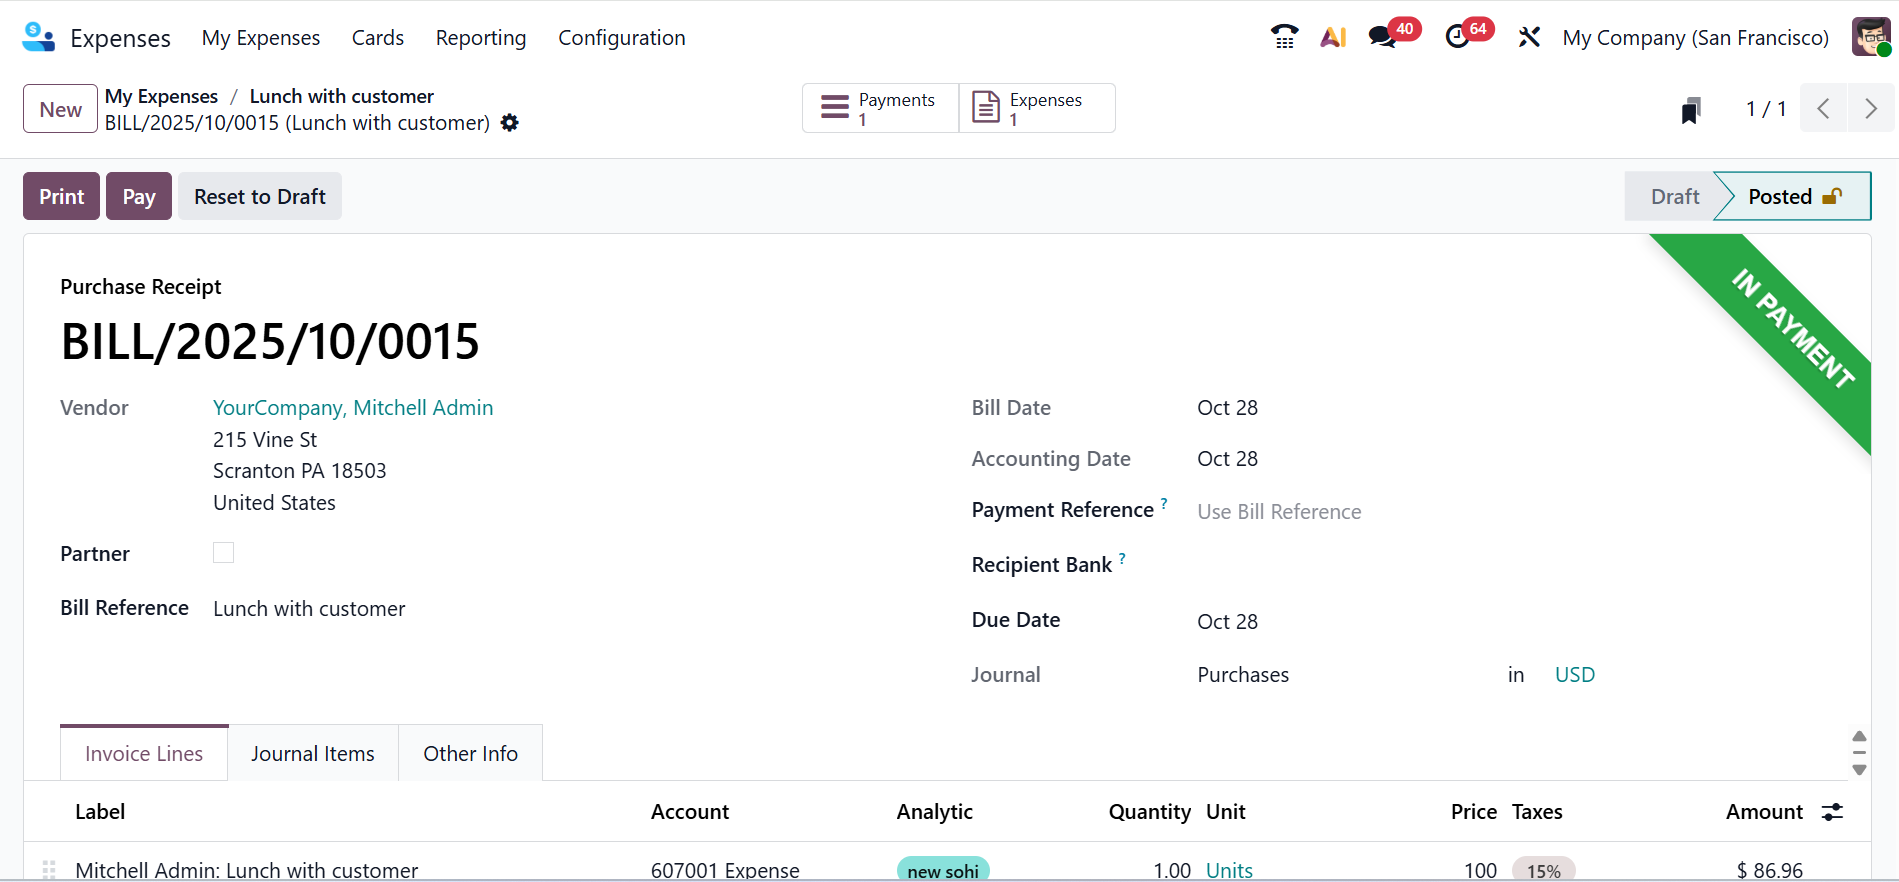Open the activities clock icon
The image size is (1899, 882).
pos(1458,37)
